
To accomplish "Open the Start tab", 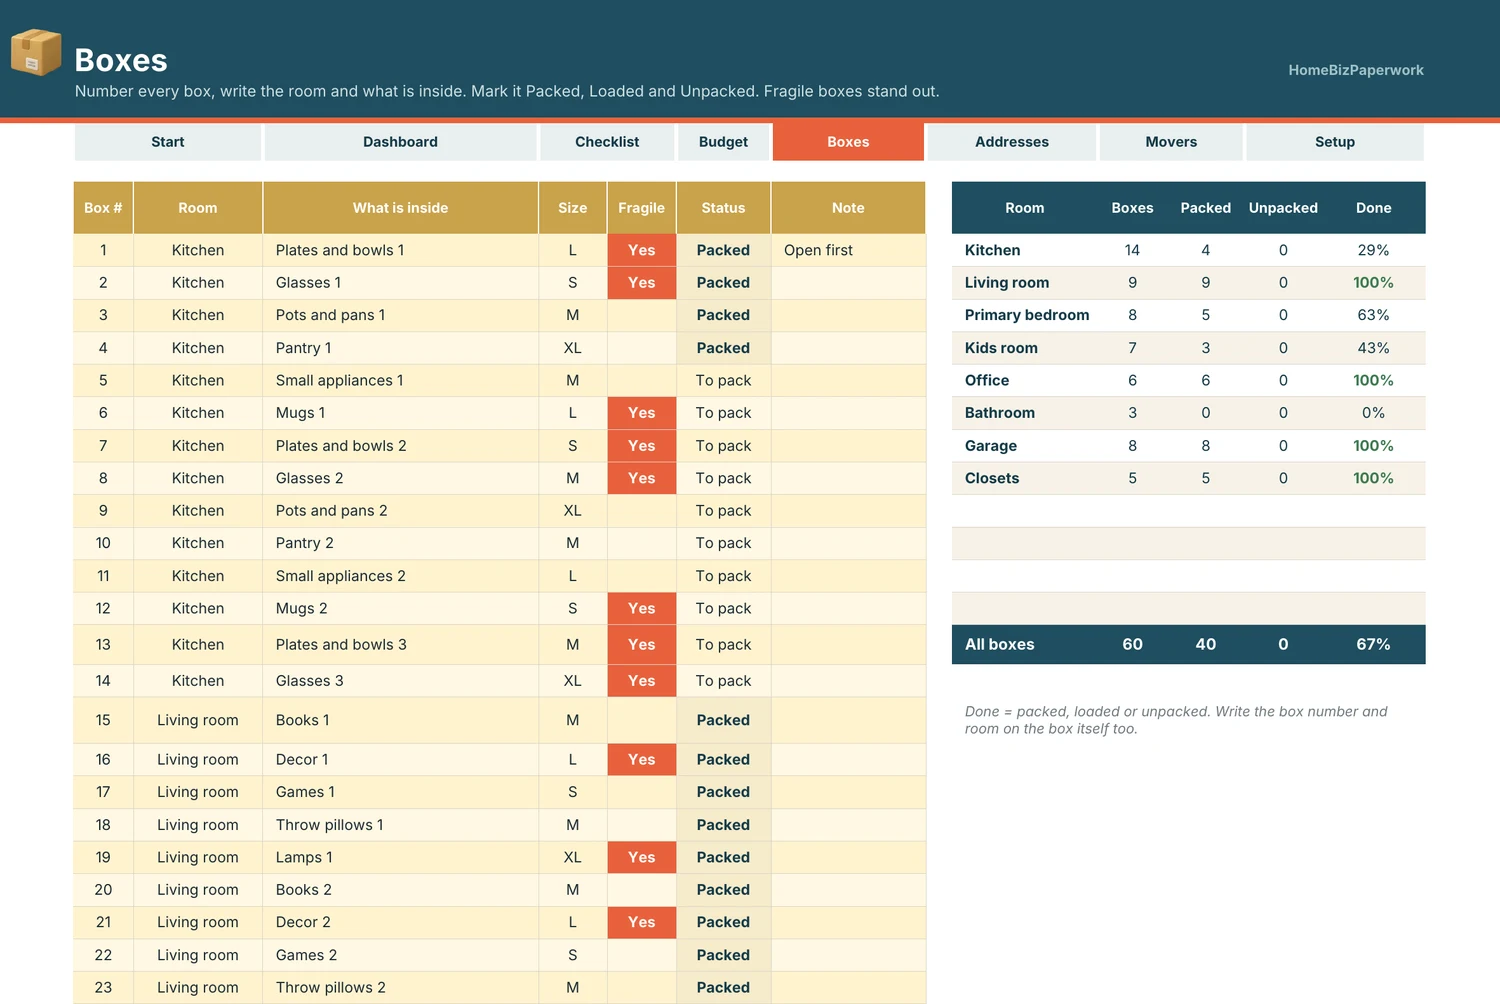I will tap(168, 142).
